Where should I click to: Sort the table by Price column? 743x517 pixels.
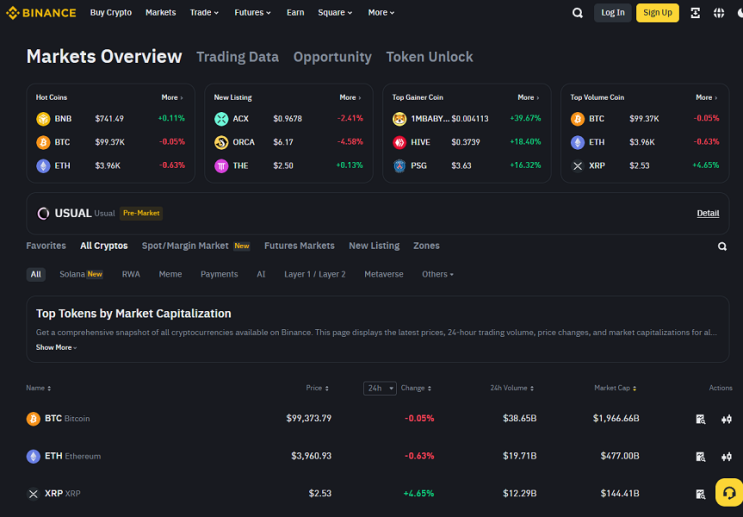317,388
